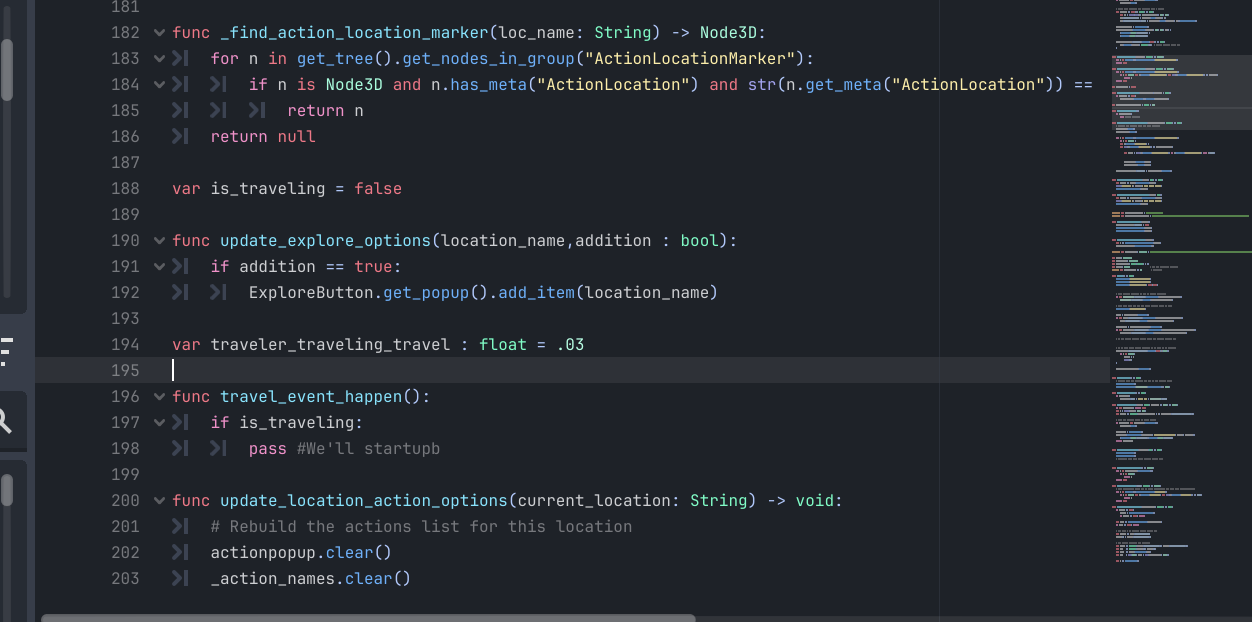This screenshot has width=1252, height=622.
Task: Click the magnifier search icon in left panel
Action: (5, 421)
